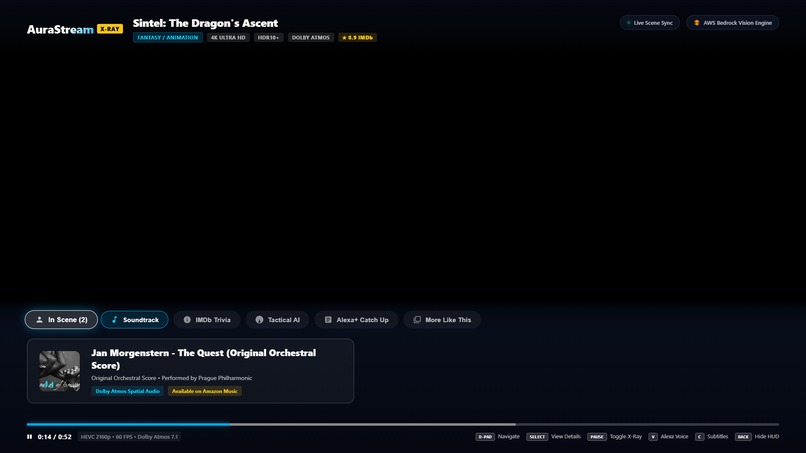Viewport: 806px width, 453px height.
Task: Click the Subtitles label
Action: tap(718, 437)
